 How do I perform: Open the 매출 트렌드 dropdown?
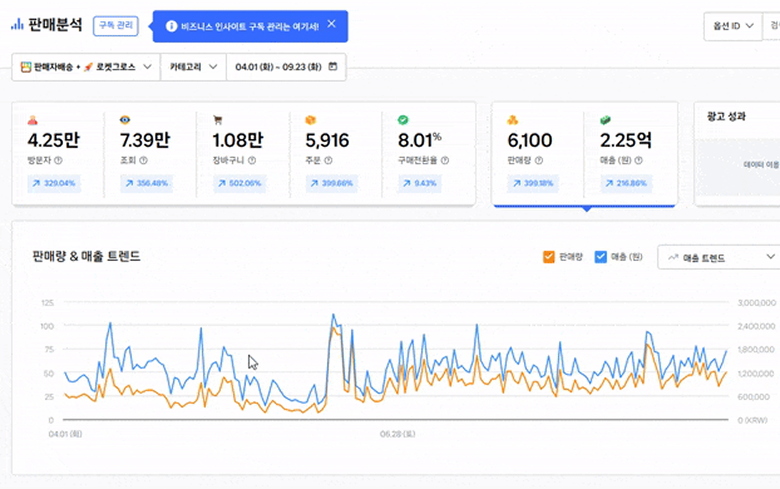716,258
